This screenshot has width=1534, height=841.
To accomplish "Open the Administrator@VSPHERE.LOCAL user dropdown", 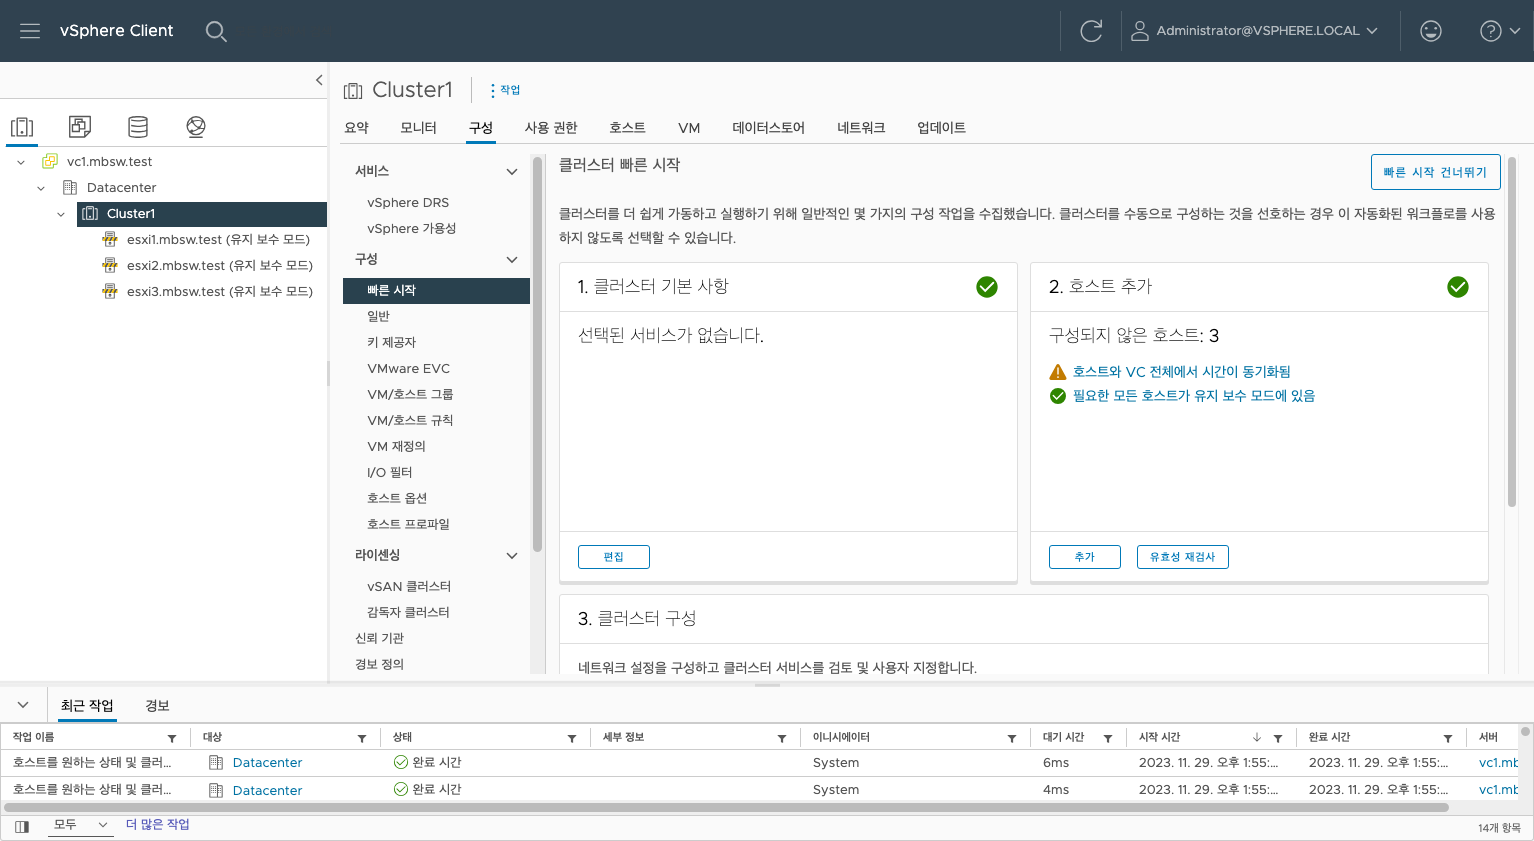I will [1255, 31].
